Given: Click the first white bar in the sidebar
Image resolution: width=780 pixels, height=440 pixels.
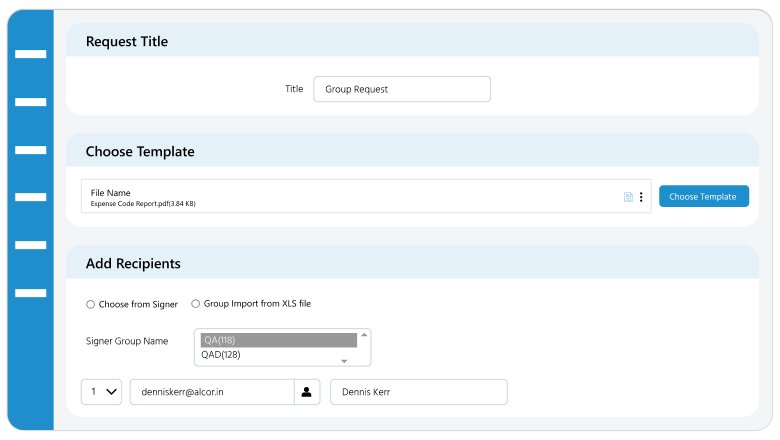Looking at the screenshot, I should (31, 54).
